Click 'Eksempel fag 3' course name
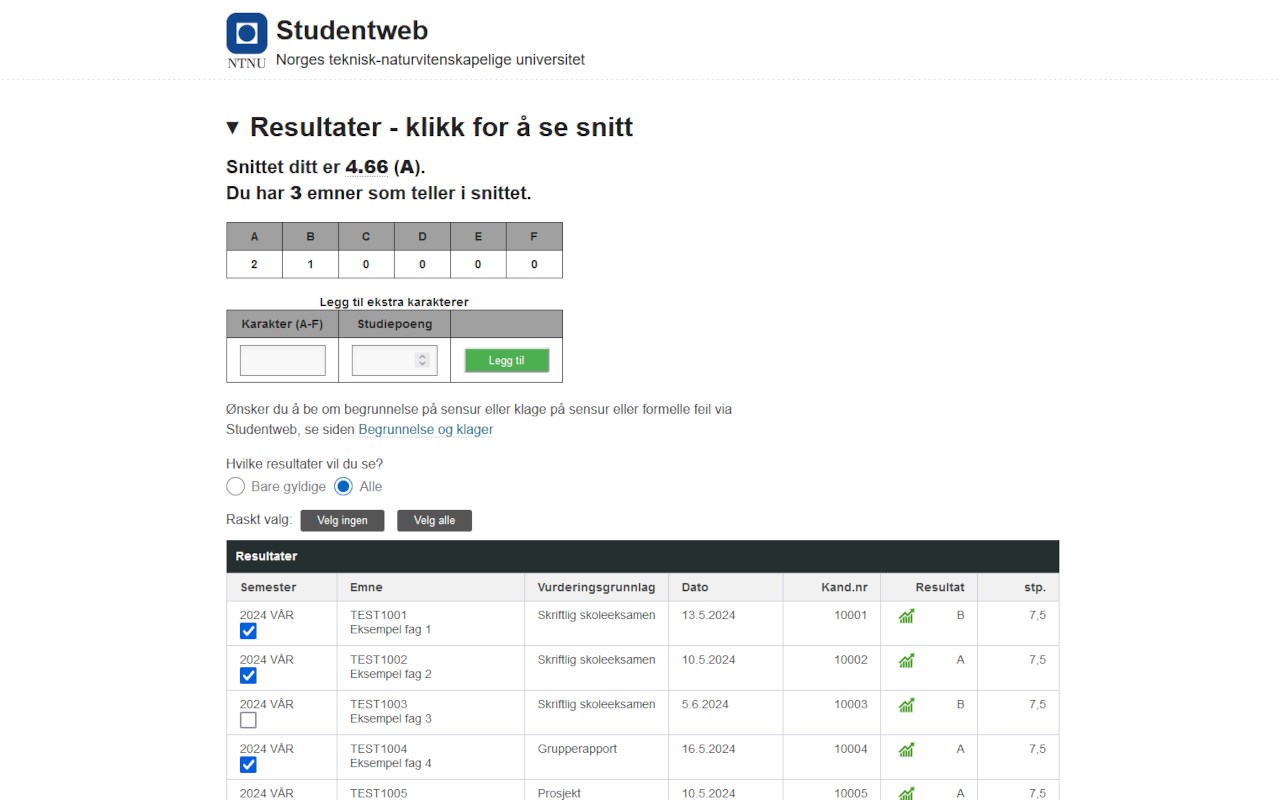This screenshot has height=800, width=1280. (x=391, y=719)
